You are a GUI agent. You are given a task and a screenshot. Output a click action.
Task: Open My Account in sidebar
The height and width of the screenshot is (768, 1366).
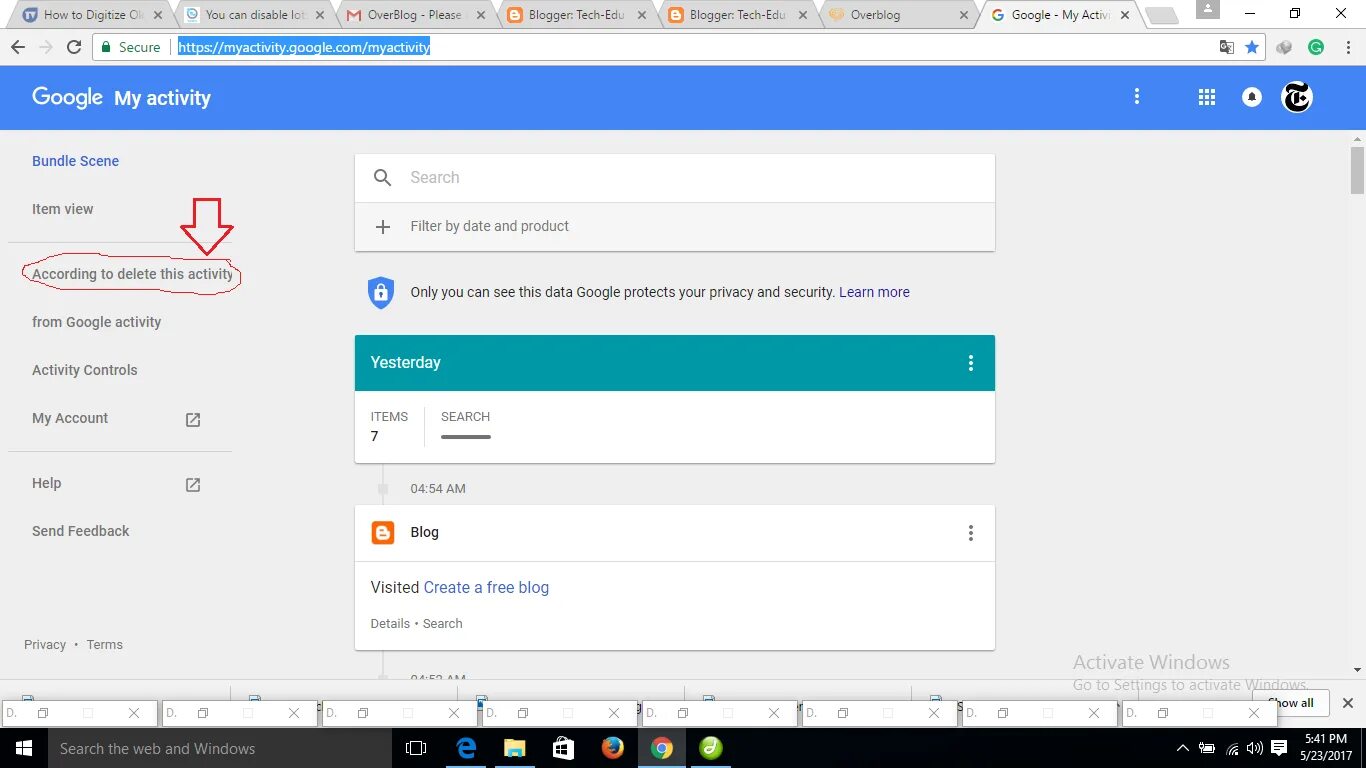pyautogui.click(x=70, y=418)
